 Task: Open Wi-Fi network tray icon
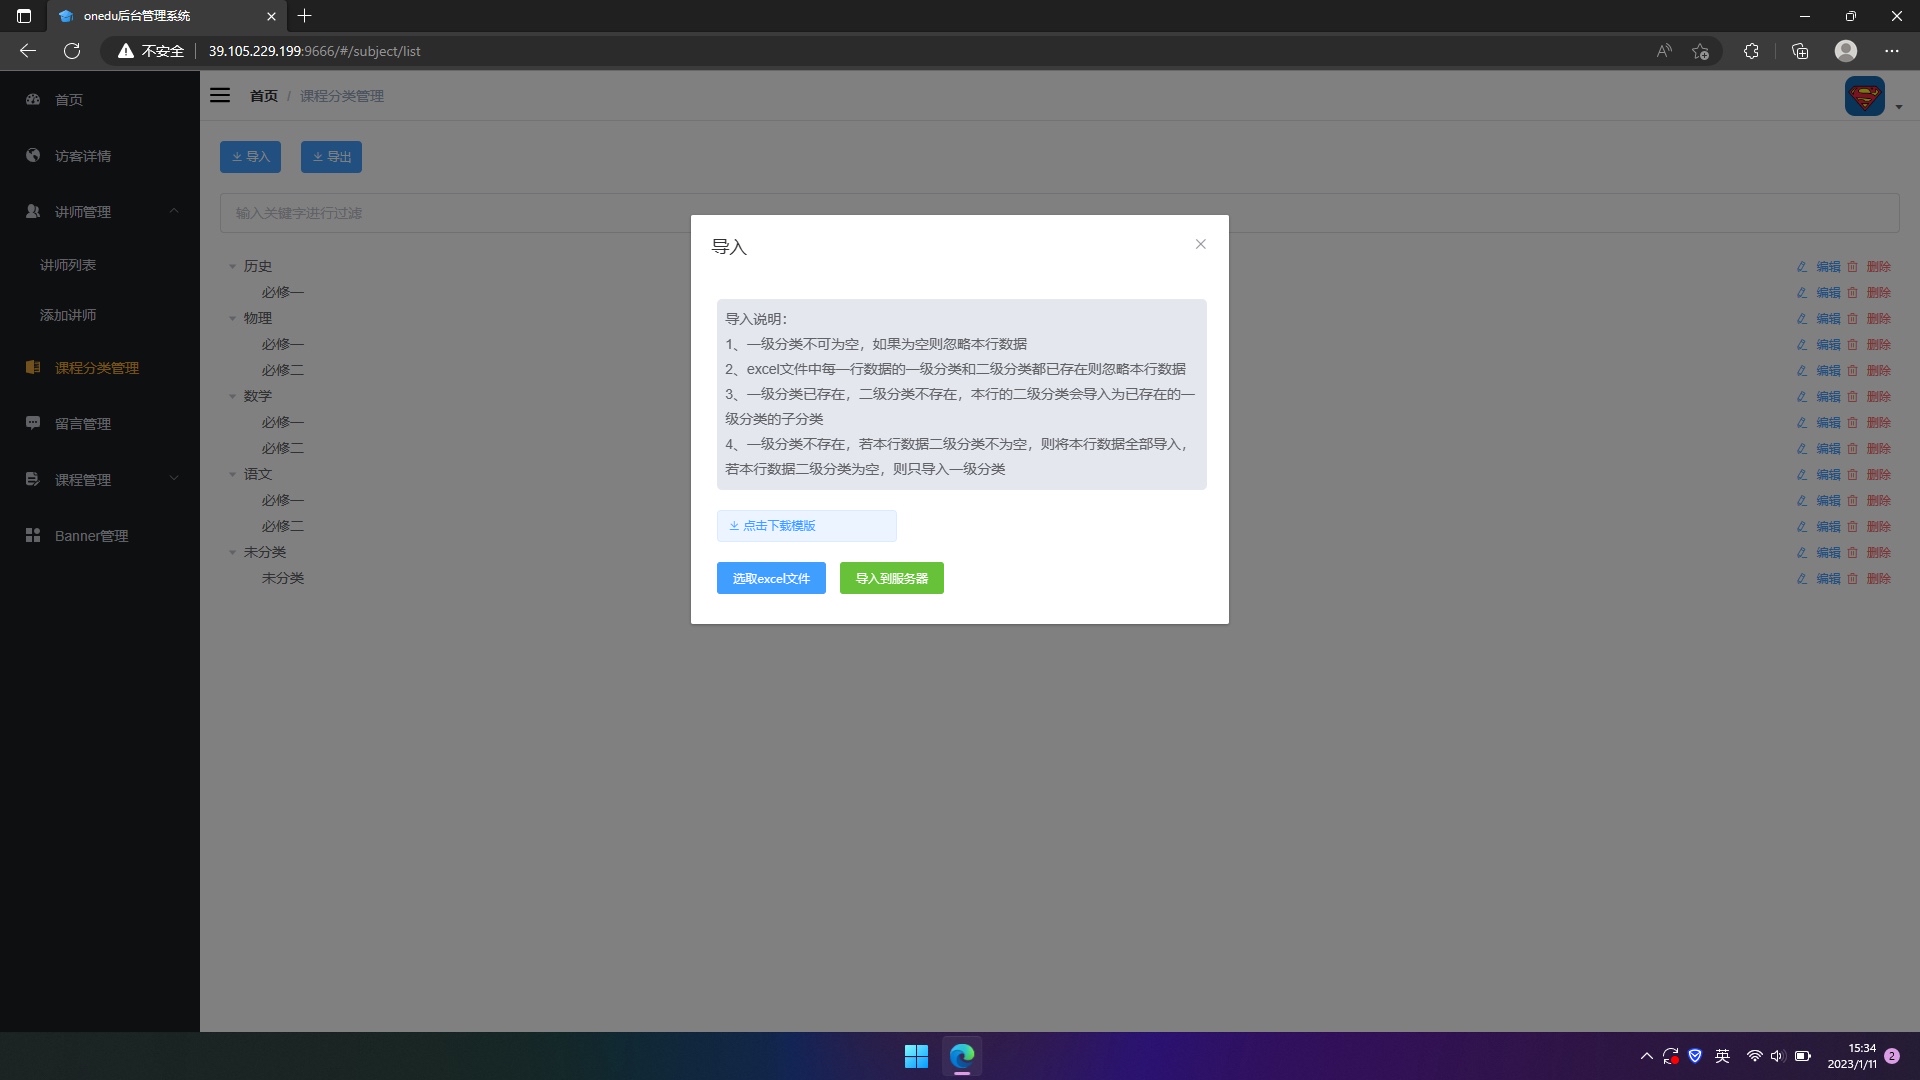point(1754,1056)
